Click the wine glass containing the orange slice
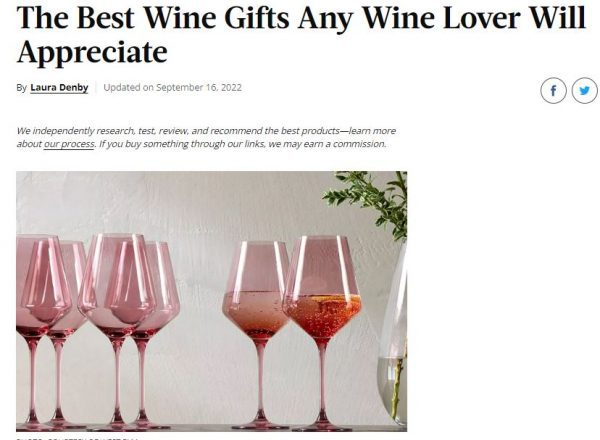 (322, 333)
